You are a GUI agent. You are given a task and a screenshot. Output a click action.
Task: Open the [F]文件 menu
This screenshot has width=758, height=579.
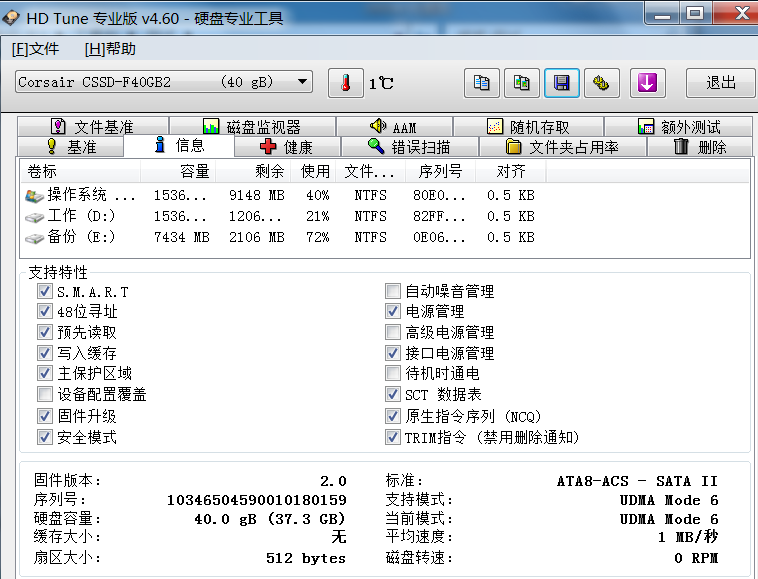point(36,49)
